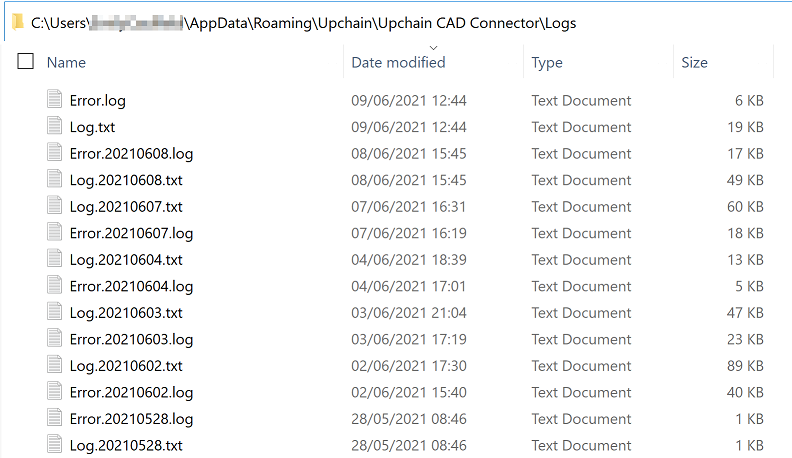The height and width of the screenshot is (458, 792).
Task: Click the Log.20210607.txt file icon
Action: [x=54, y=207]
